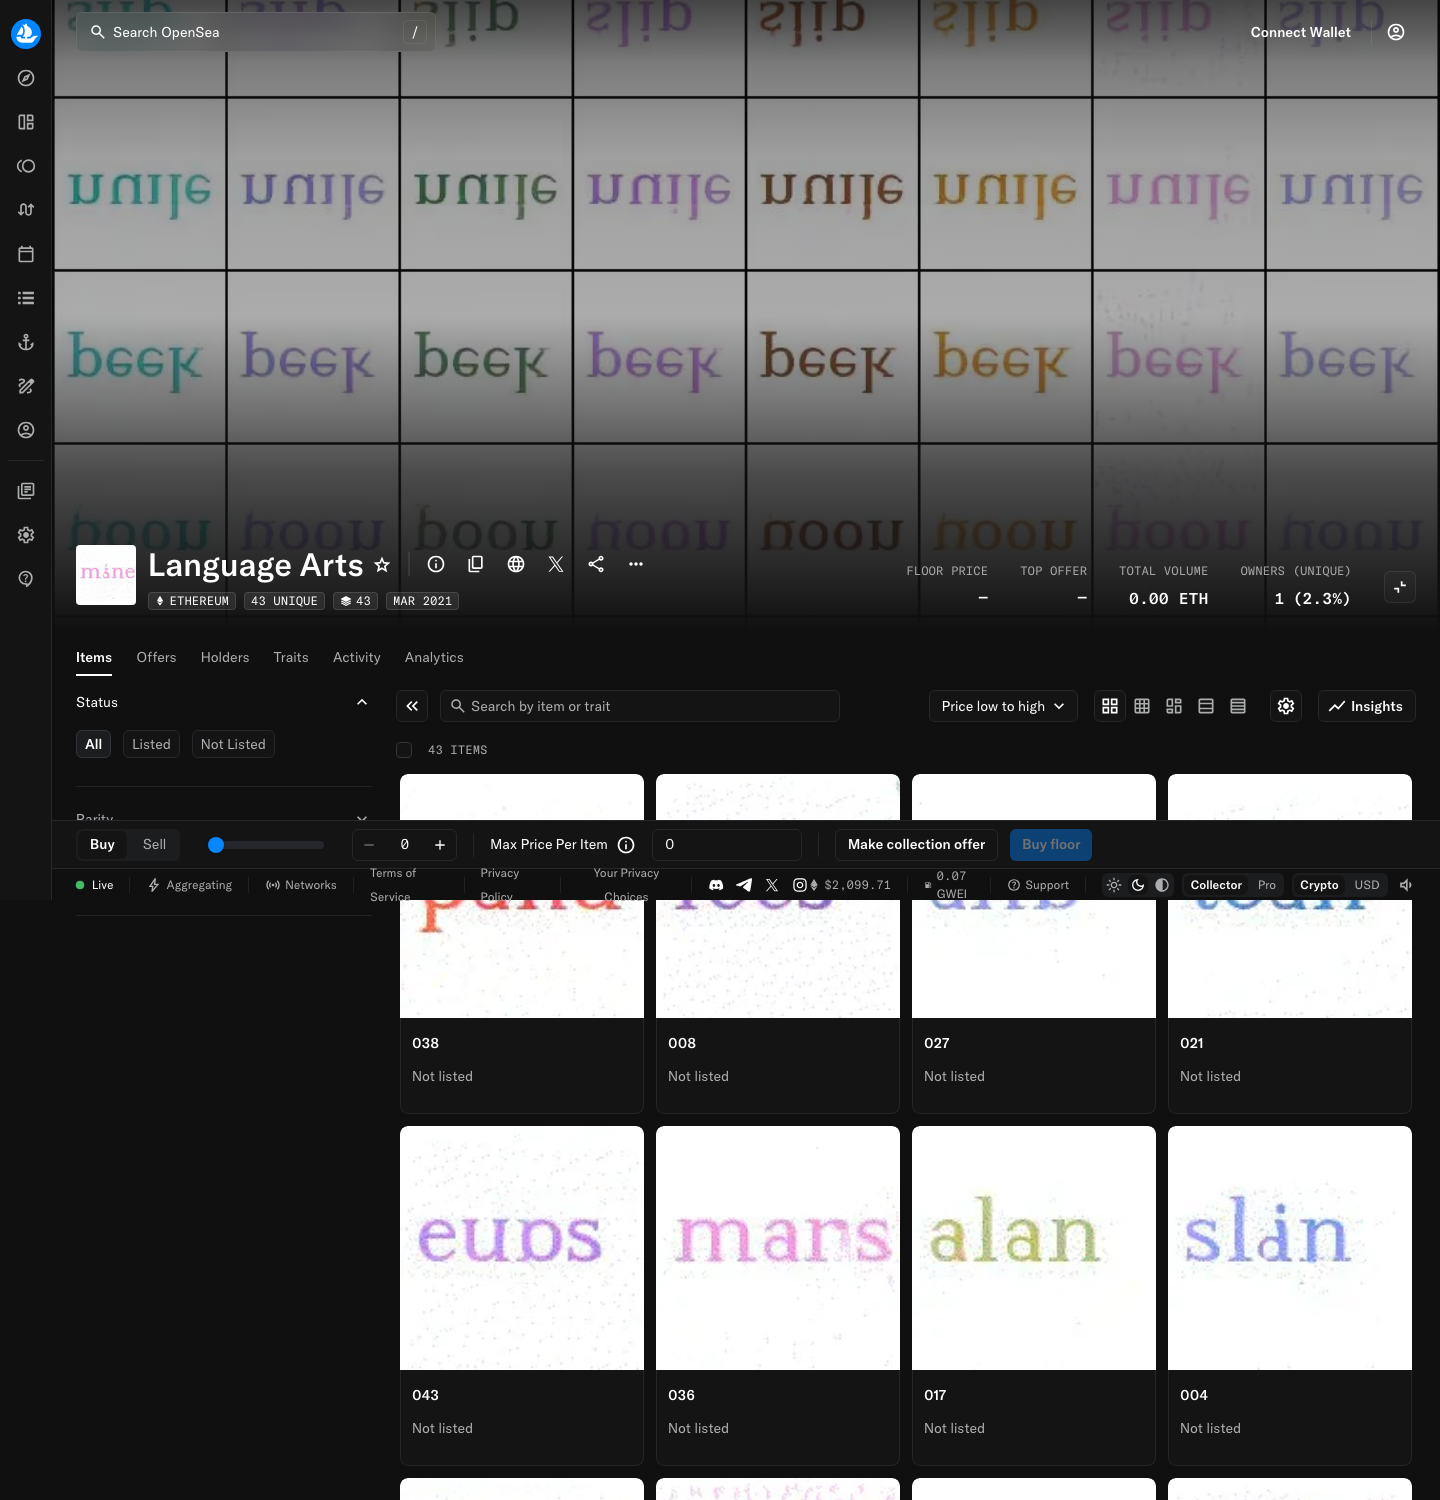Open the drops calendar icon in sidebar
This screenshot has width=1440, height=1500.
point(26,254)
